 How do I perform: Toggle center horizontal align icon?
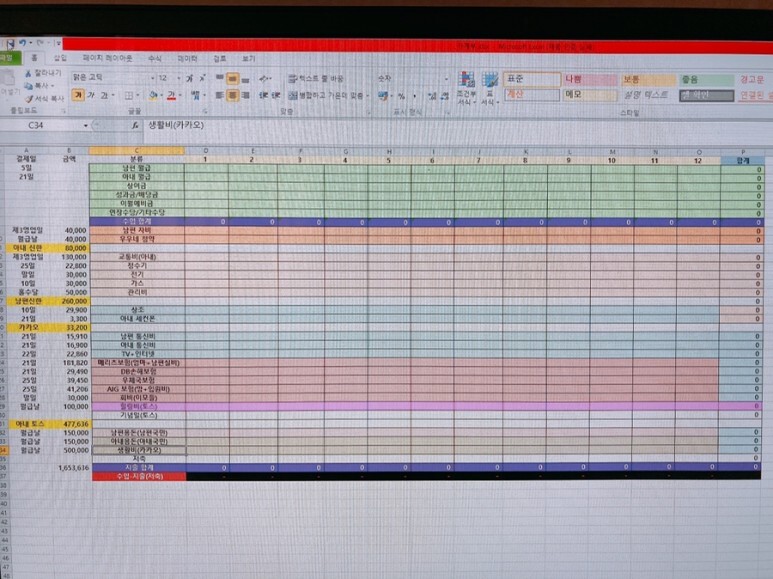tap(232, 95)
